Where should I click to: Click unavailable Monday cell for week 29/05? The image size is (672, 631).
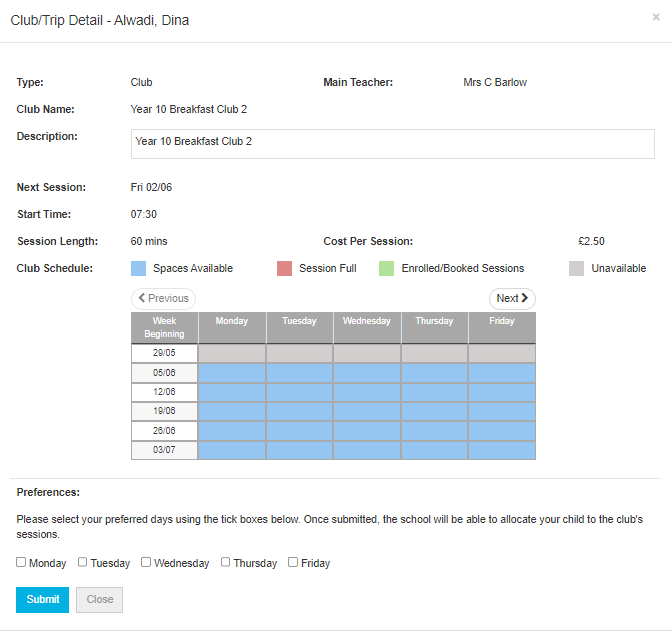(x=232, y=354)
